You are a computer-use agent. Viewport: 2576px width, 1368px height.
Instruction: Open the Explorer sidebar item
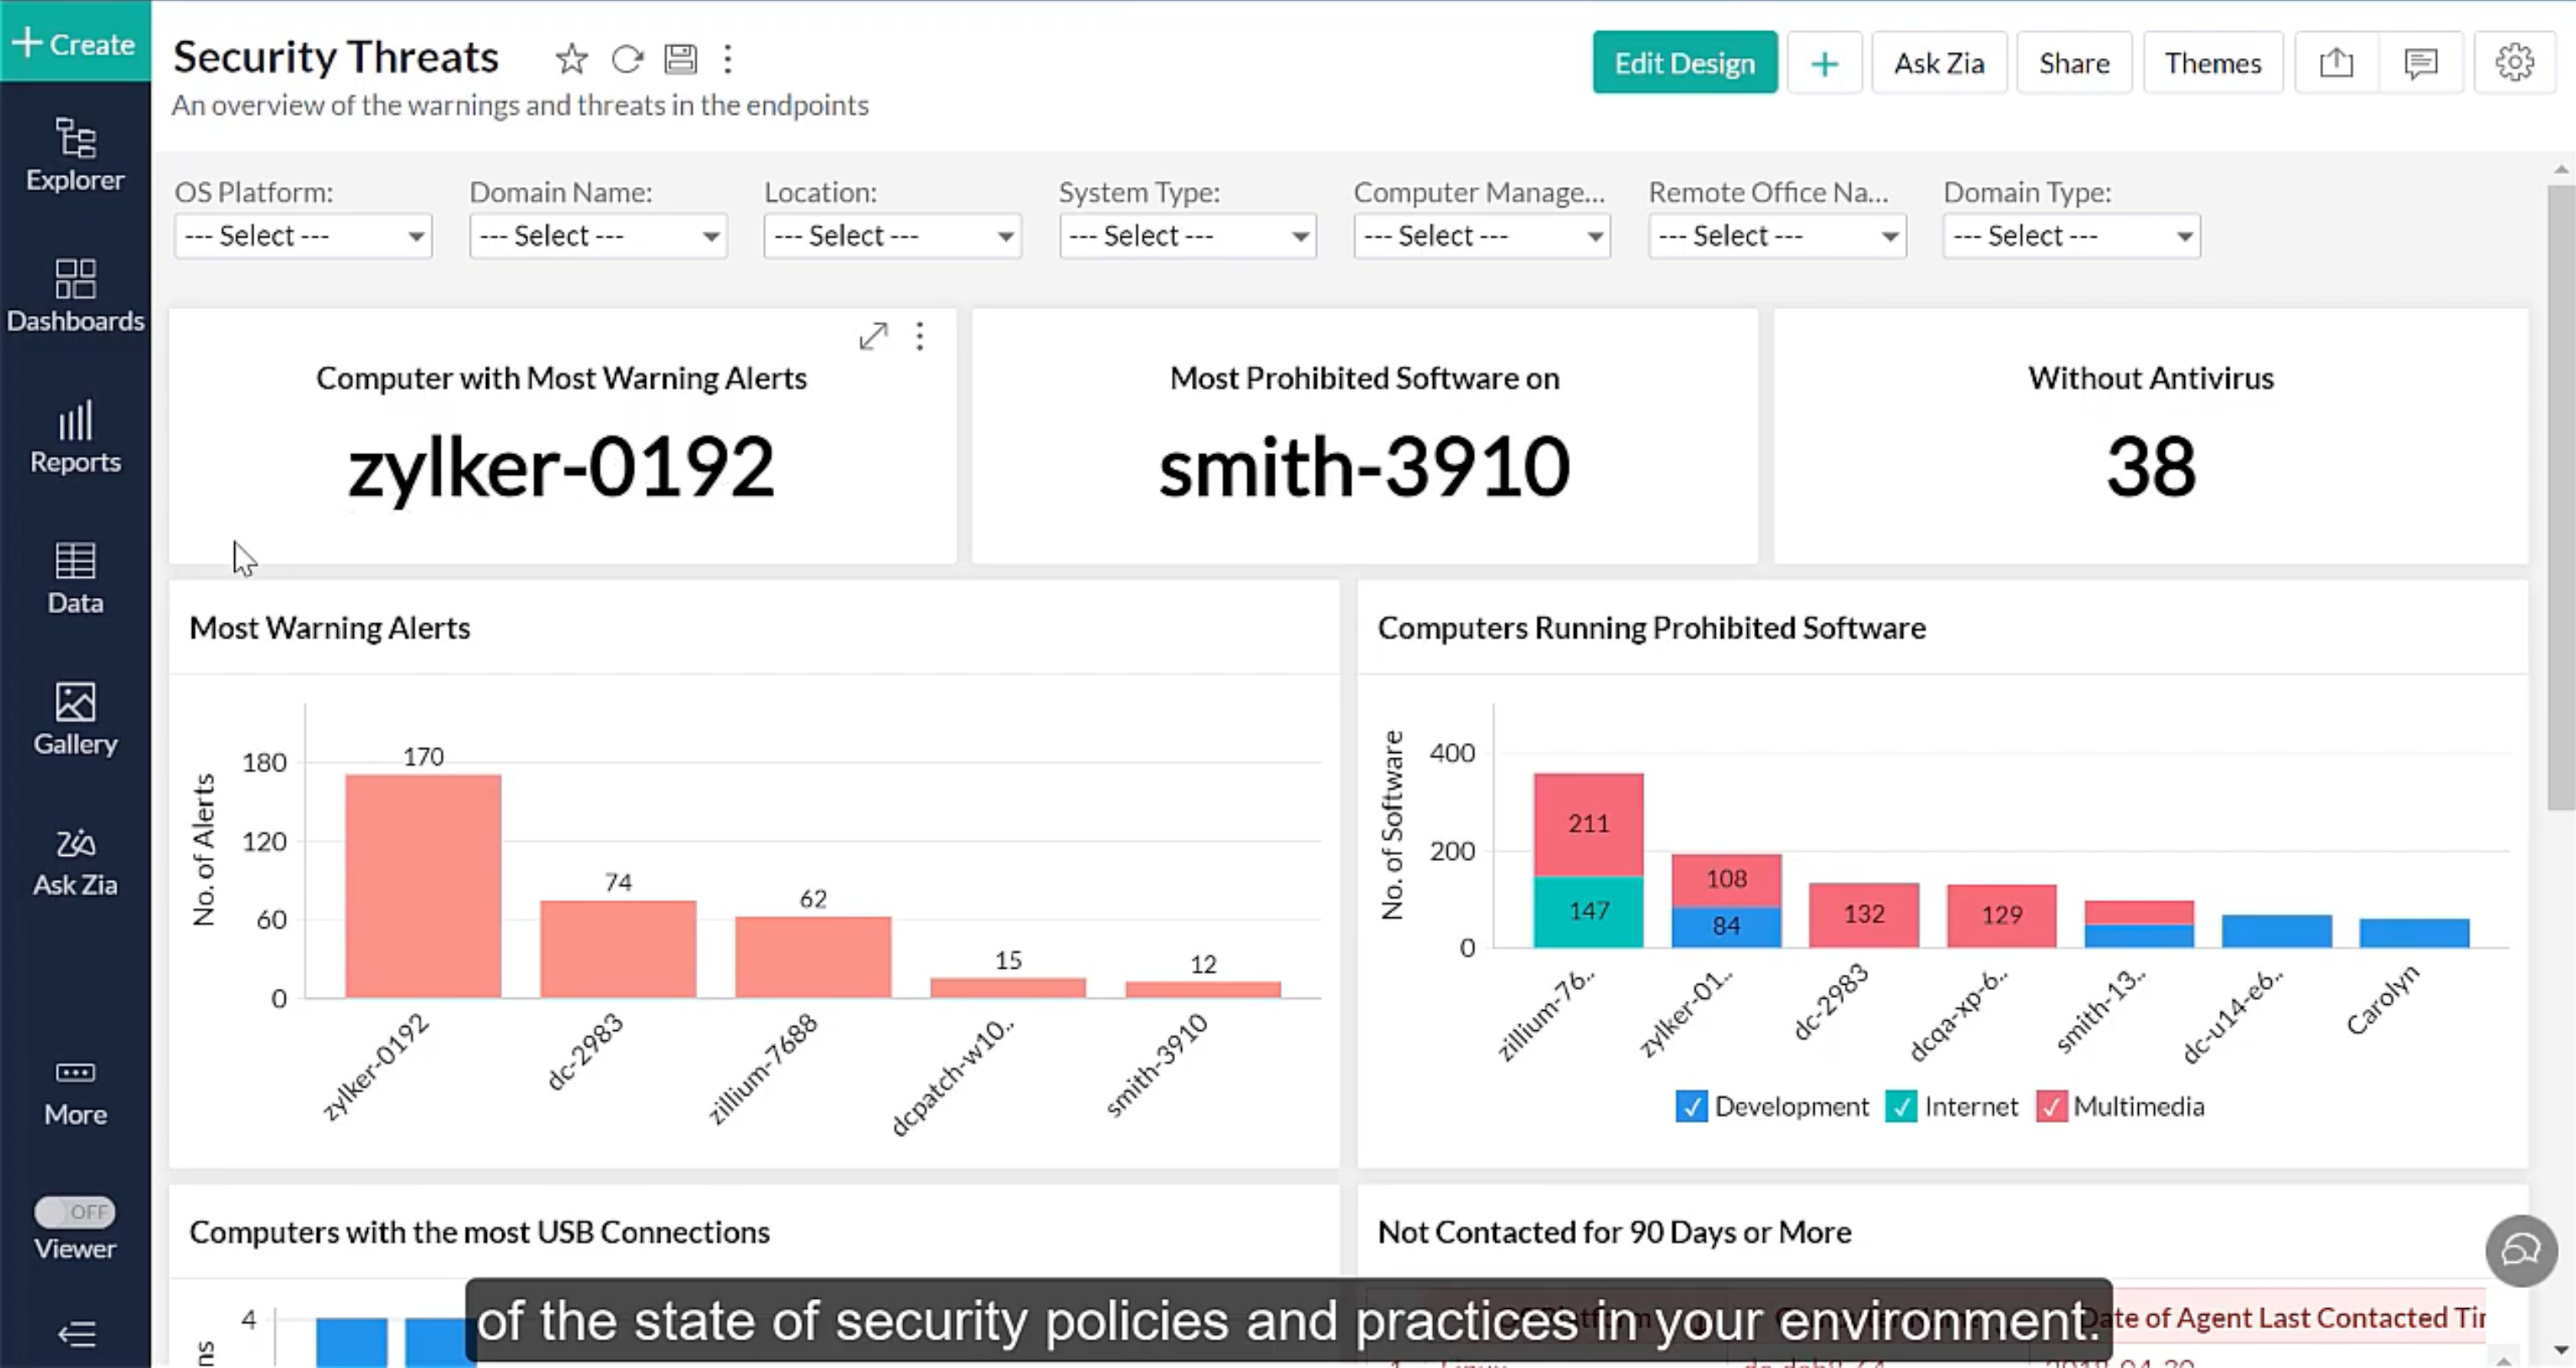click(x=75, y=155)
